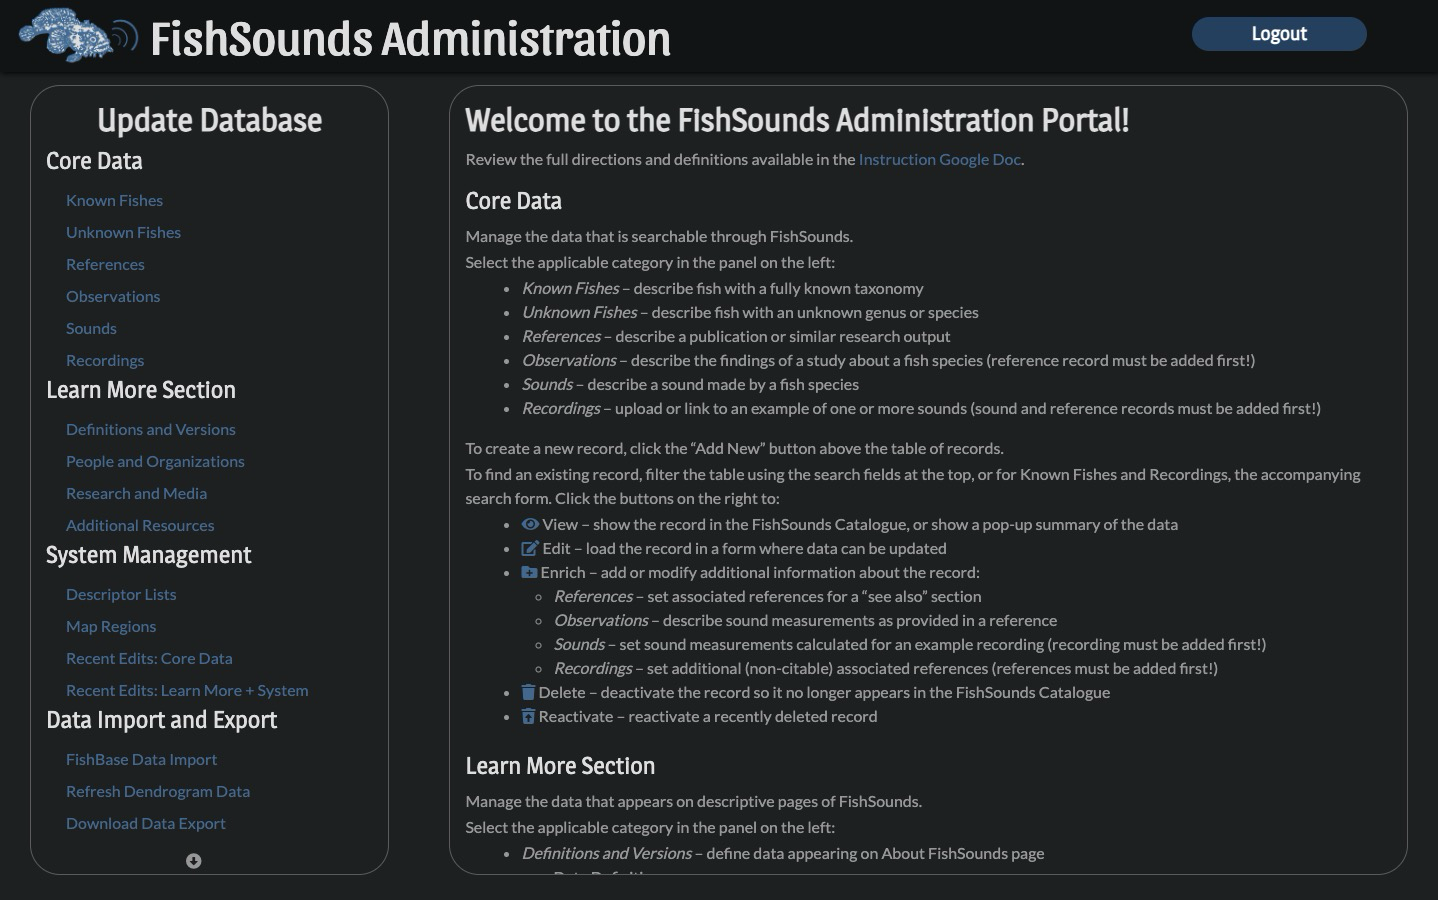Open Known Fishes in the sidebar
This screenshot has width=1438, height=900.
[114, 200]
